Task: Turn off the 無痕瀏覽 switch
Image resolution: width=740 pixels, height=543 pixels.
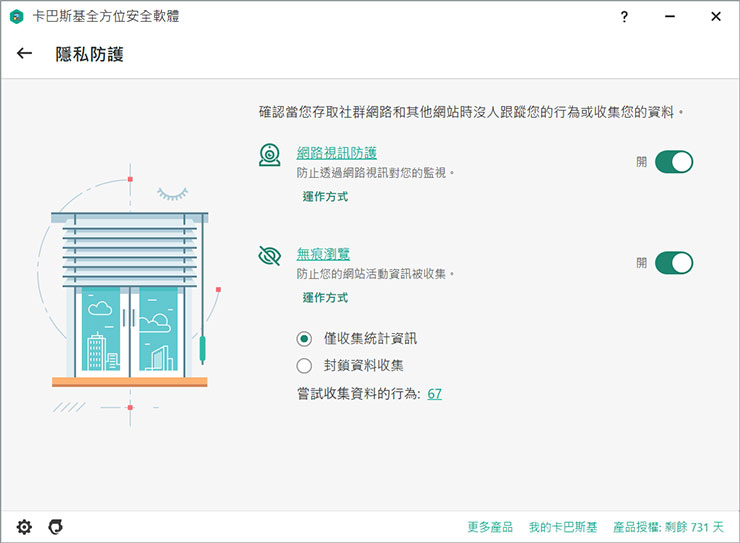Action: point(674,263)
